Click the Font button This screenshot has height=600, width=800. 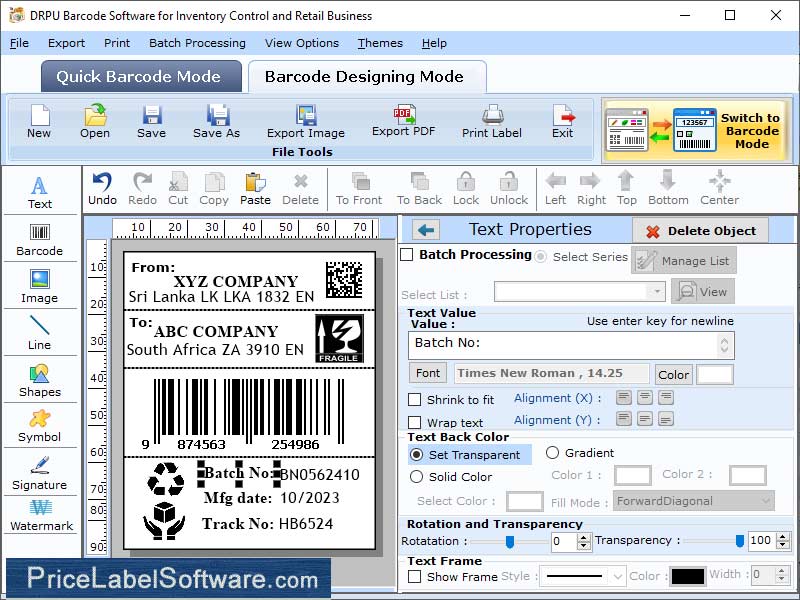(428, 373)
